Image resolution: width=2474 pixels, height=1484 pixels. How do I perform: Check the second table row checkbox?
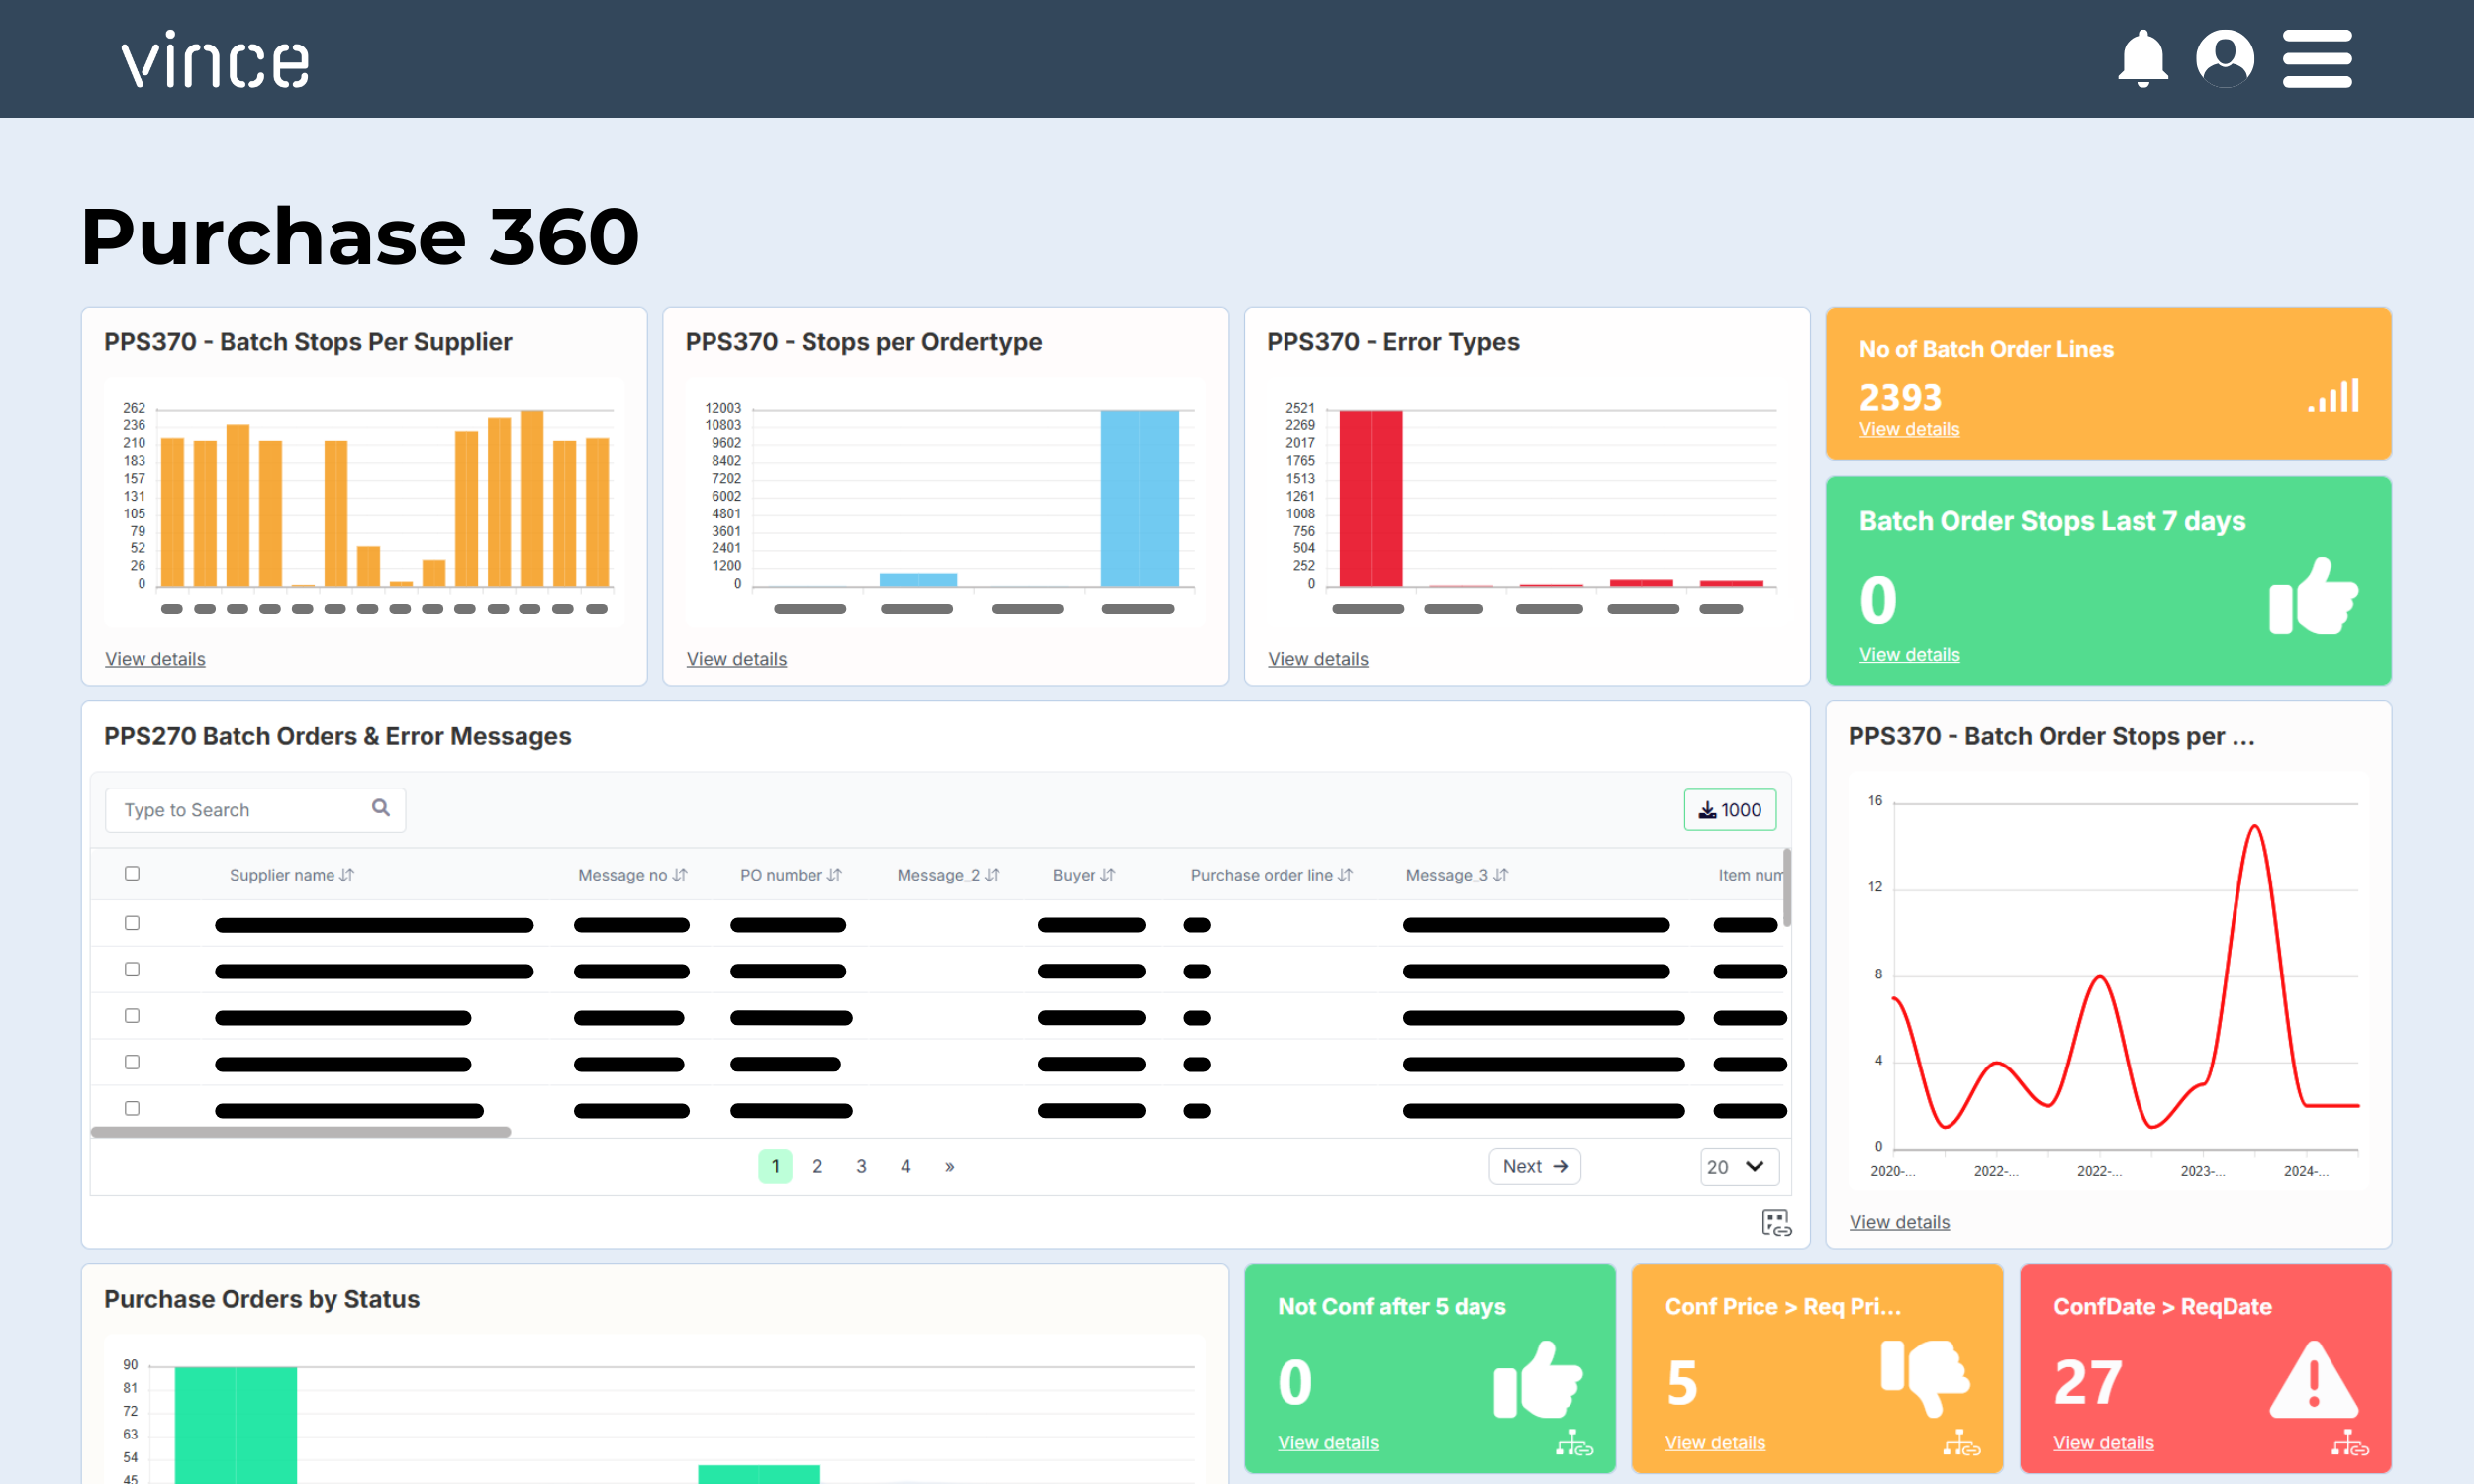tap(132, 969)
